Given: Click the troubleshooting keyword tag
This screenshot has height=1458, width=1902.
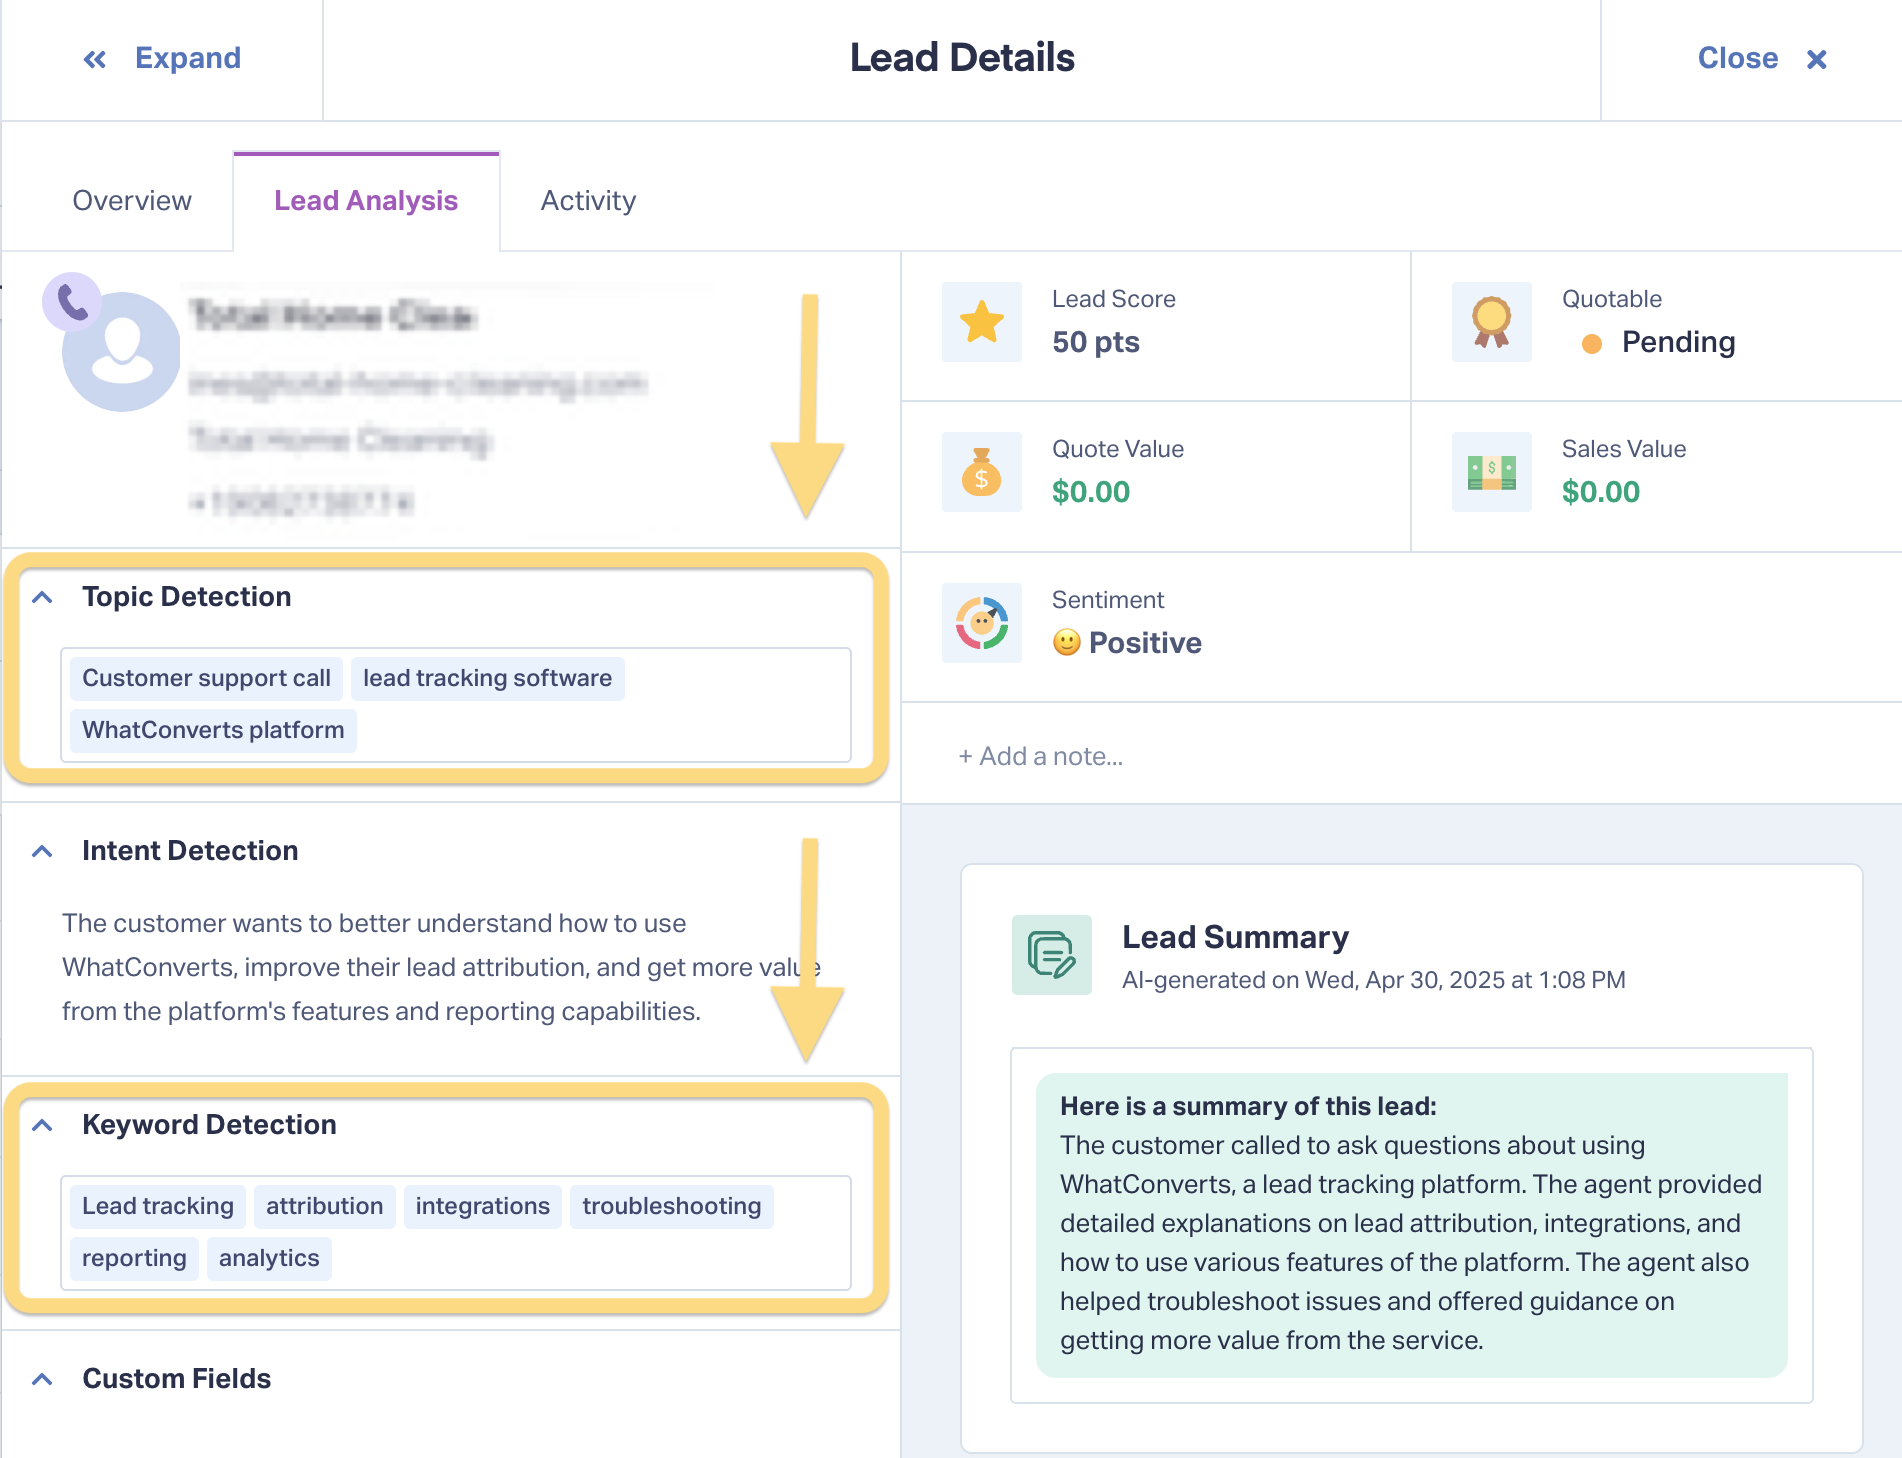Looking at the screenshot, I should click(672, 1206).
